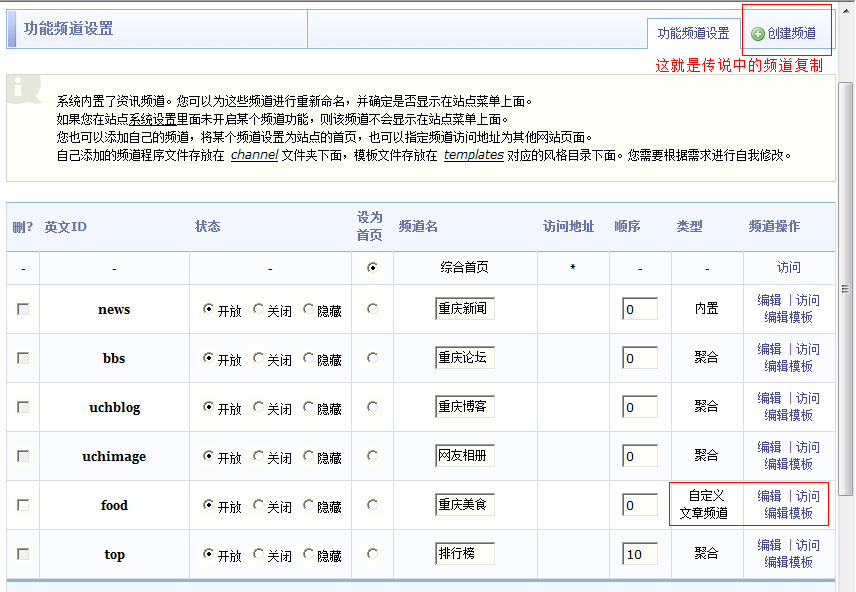Set top channel as homepage
Viewport: 856px width, 592px height.
coord(372,554)
